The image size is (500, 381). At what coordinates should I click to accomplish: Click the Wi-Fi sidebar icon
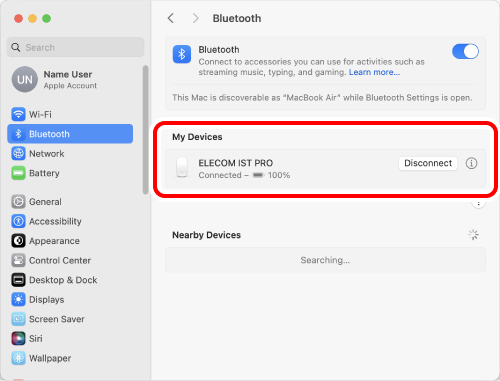click(x=18, y=114)
